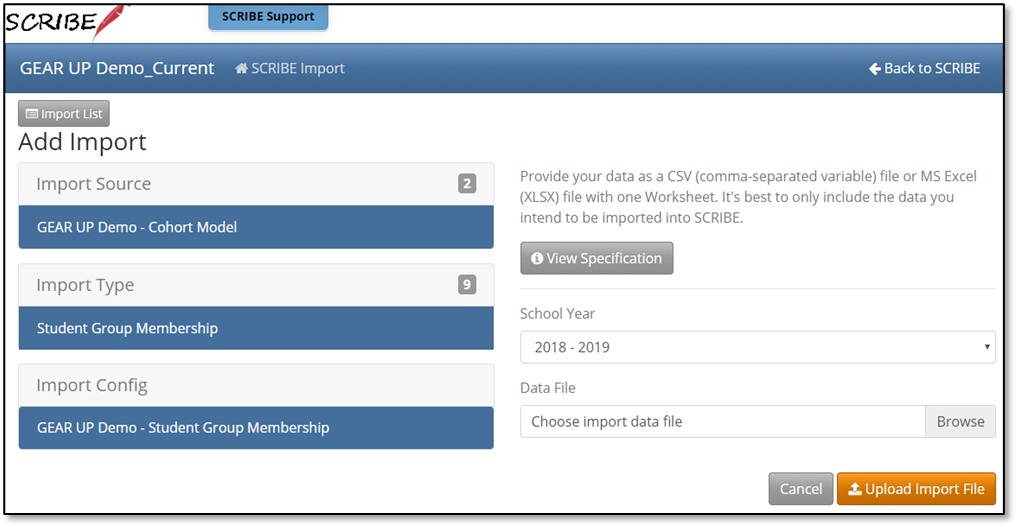
Task: Click the Back to SCRIBE link
Action: tap(924, 68)
